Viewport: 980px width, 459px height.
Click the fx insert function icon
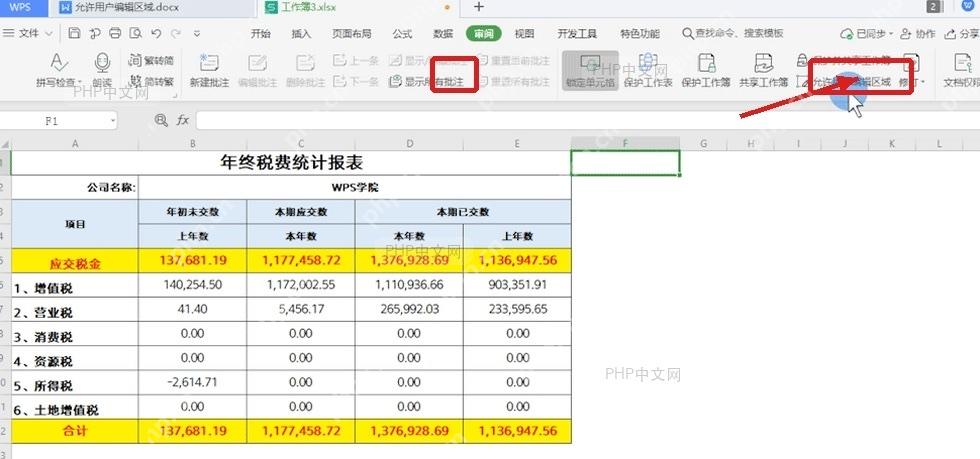[182, 120]
